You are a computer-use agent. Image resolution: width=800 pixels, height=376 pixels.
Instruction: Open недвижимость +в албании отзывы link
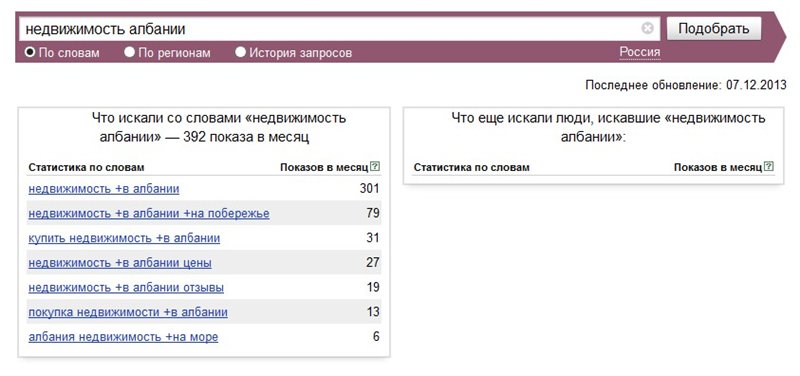pyautogui.click(x=126, y=288)
